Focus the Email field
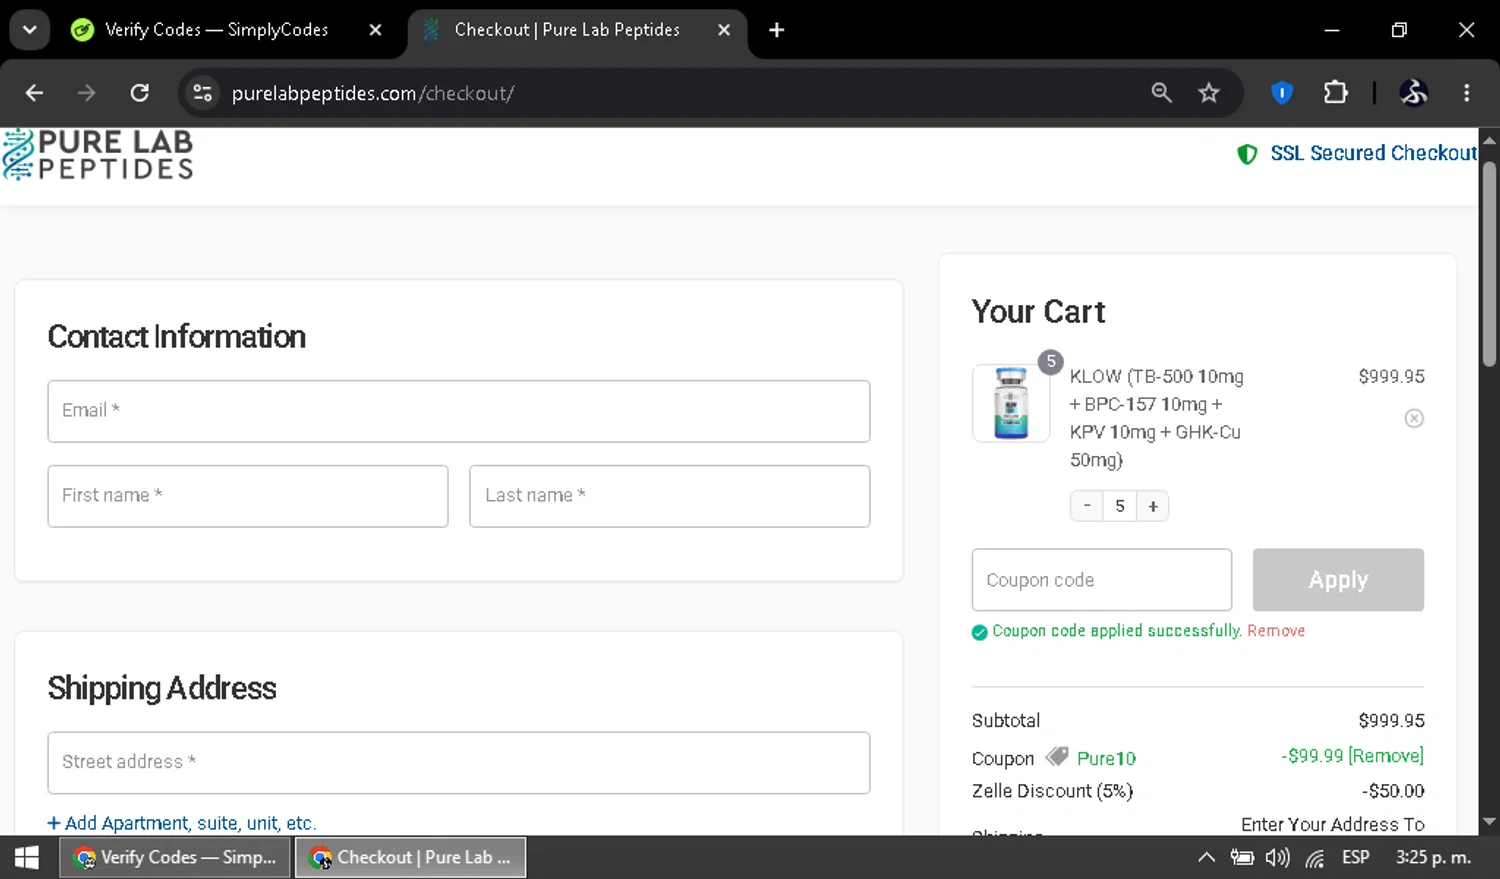This screenshot has height=879, width=1500. [459, 411]
